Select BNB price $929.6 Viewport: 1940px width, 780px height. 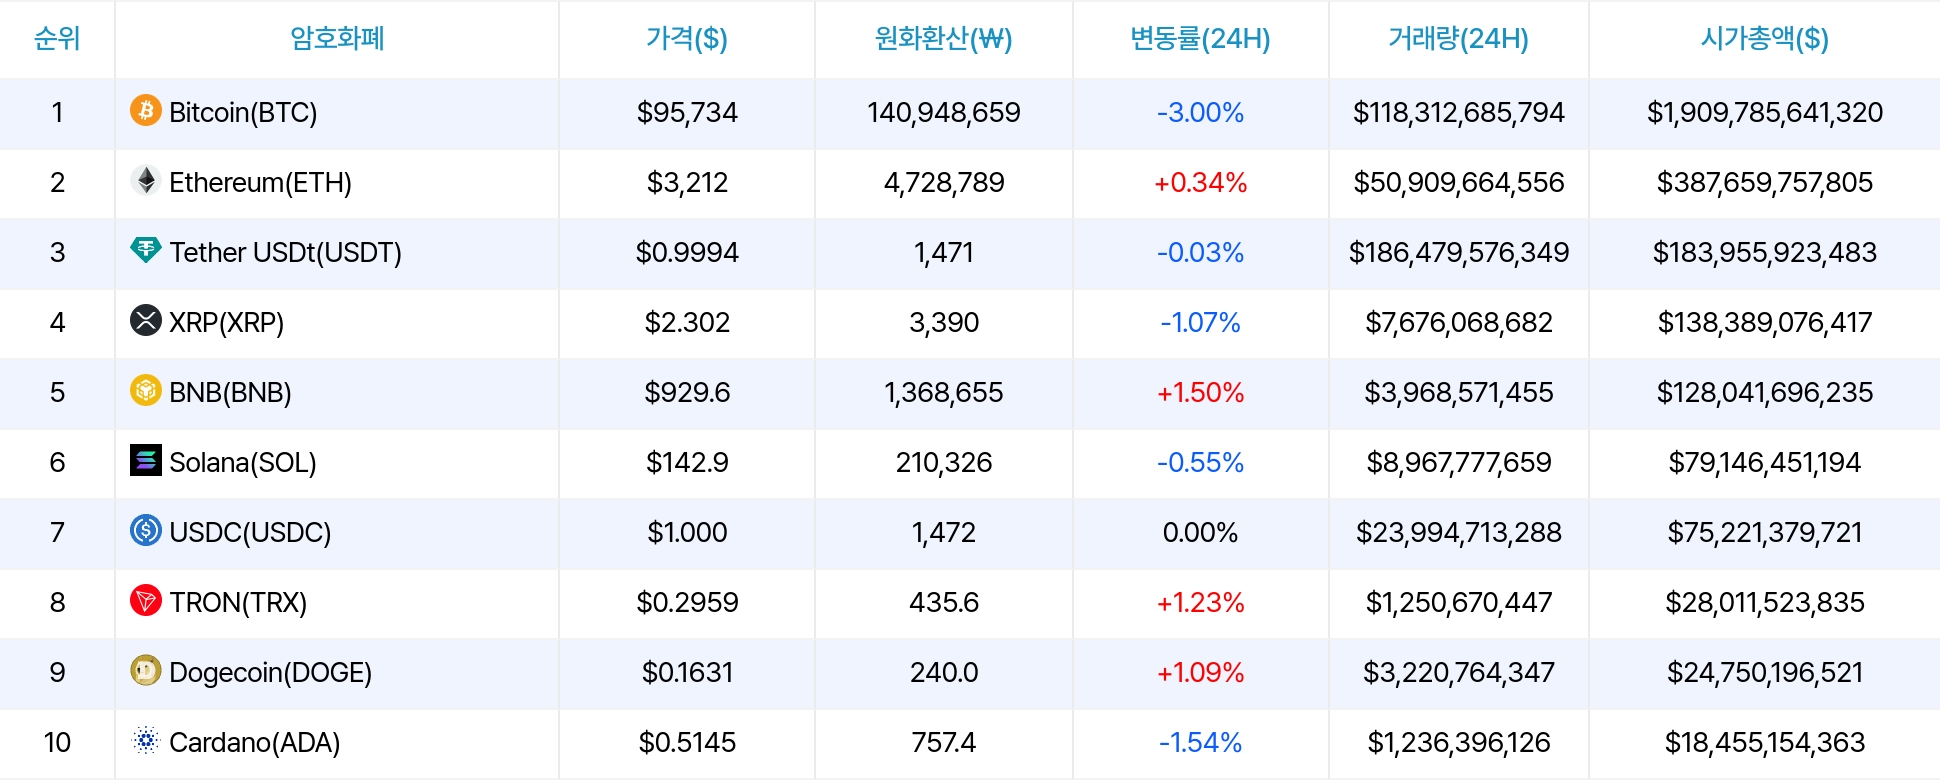coord(687,392)
